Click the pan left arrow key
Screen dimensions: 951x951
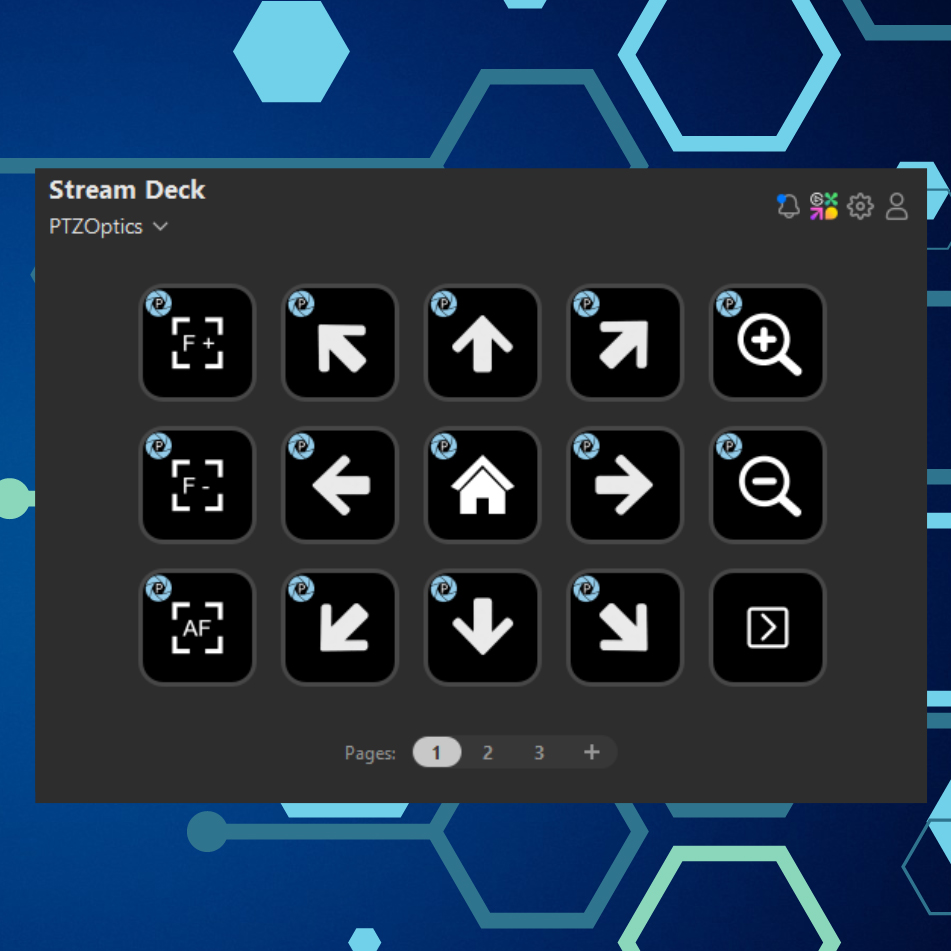[340, 485]
